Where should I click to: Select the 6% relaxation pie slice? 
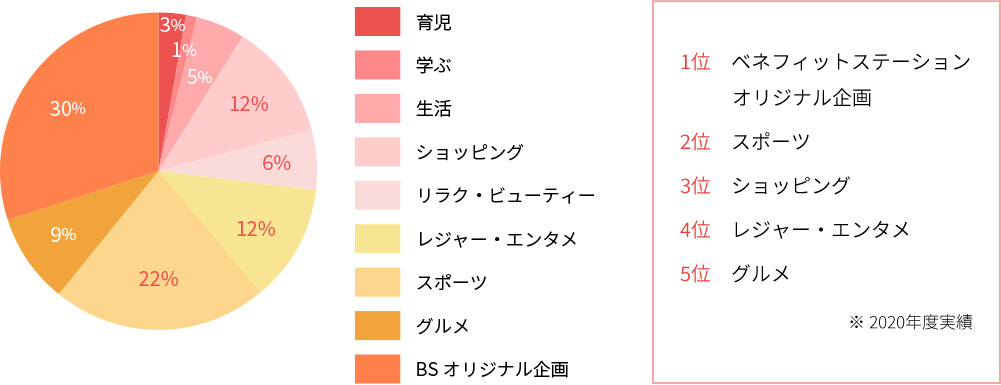(275, 163)
